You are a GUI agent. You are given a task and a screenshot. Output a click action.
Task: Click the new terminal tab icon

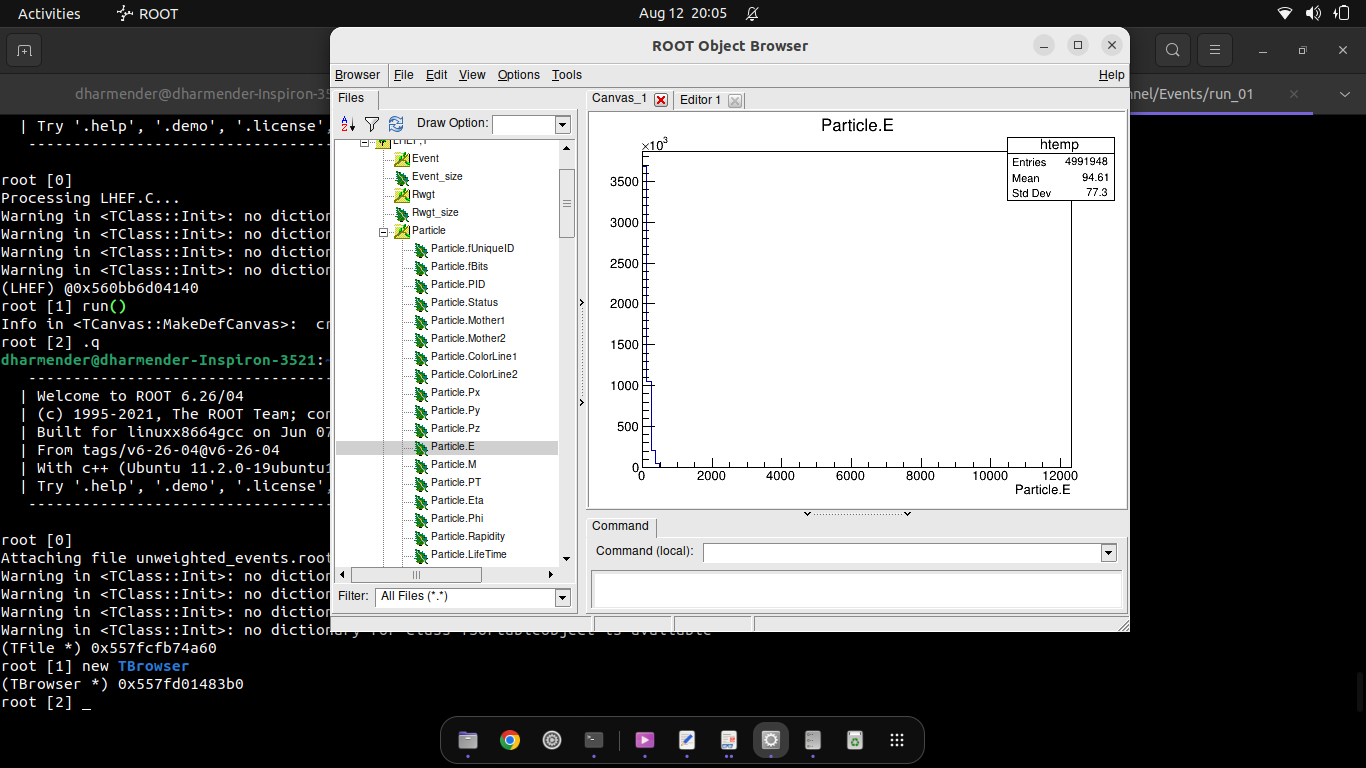[24, 50]
